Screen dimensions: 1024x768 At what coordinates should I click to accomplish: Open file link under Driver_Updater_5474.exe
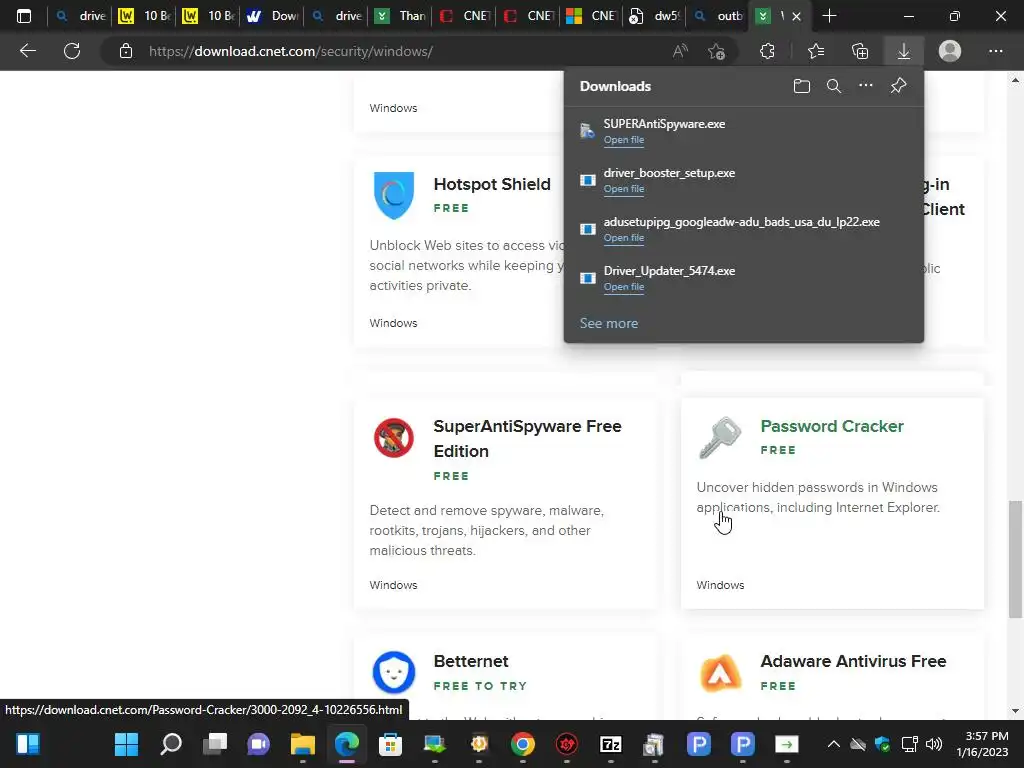click(x=624, y=287)
